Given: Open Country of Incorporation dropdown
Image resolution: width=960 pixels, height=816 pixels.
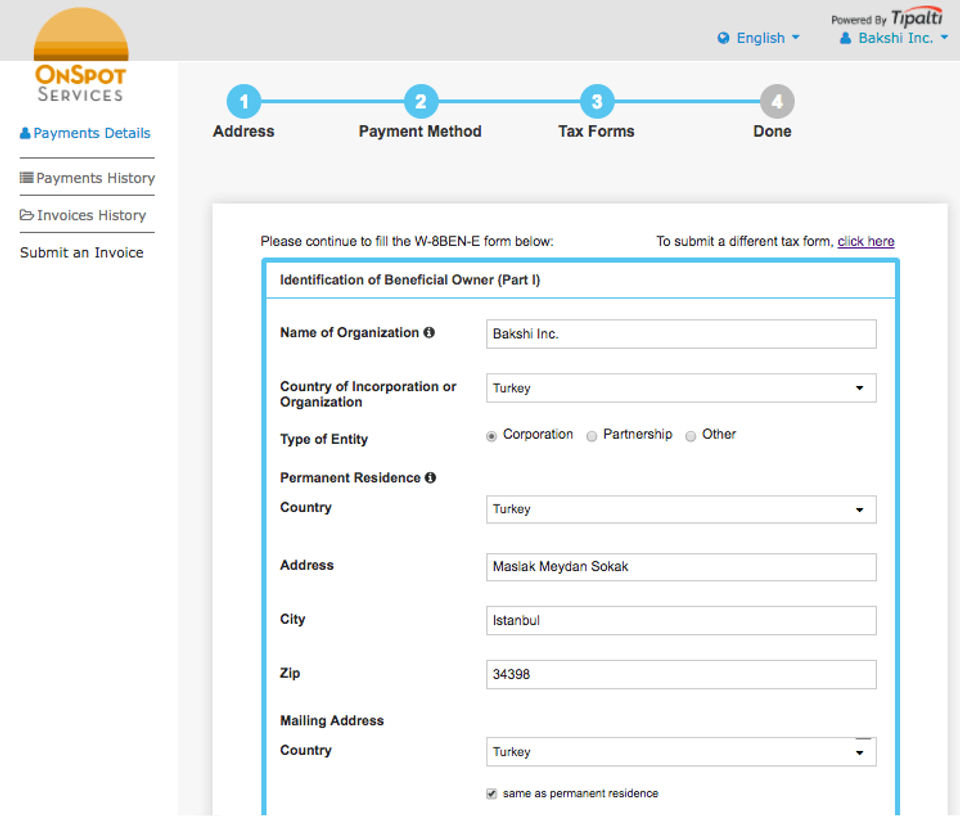Looking at the screenshot, I should (x=681, y=388).
